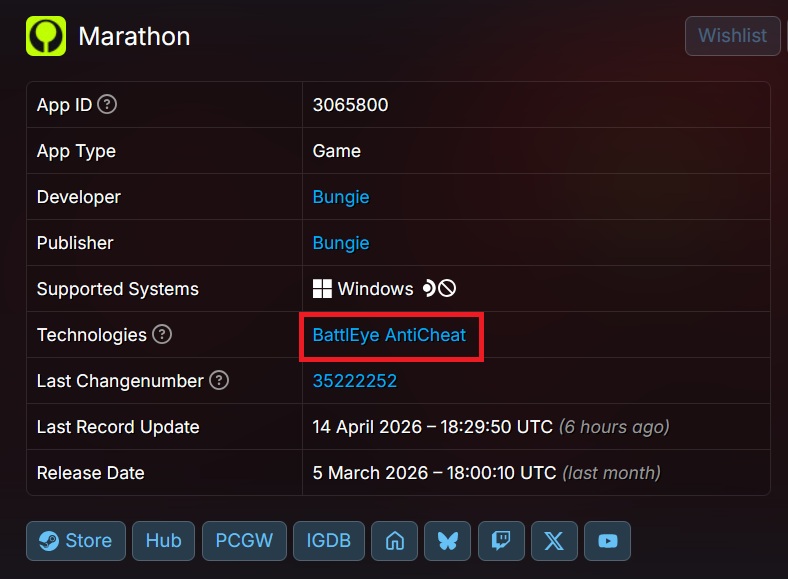Click the Steam Deck logo icon

(x=429, y=288)
